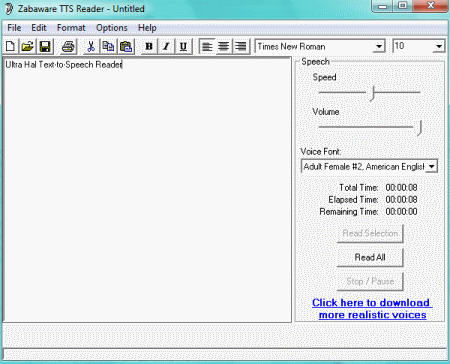Viewport: 450px width, 364px height.
Task: Click the Elapsed Time value
Action: [401, 200]
